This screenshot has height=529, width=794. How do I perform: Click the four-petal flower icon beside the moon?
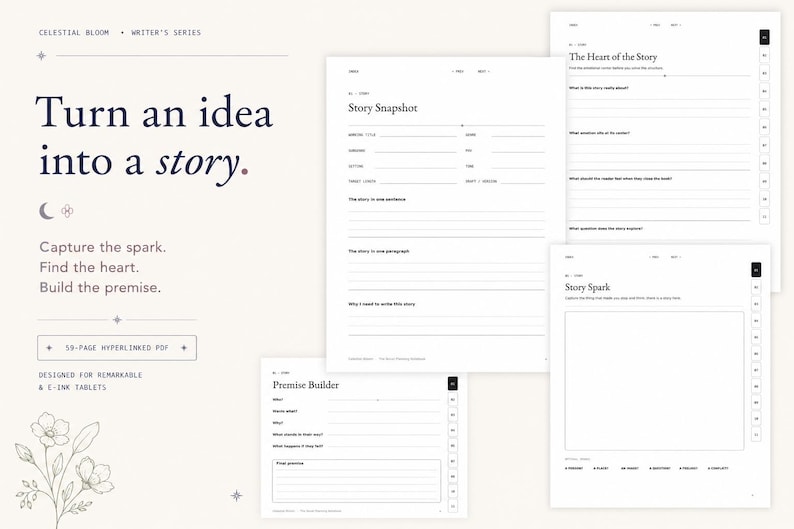coord(67,211)
